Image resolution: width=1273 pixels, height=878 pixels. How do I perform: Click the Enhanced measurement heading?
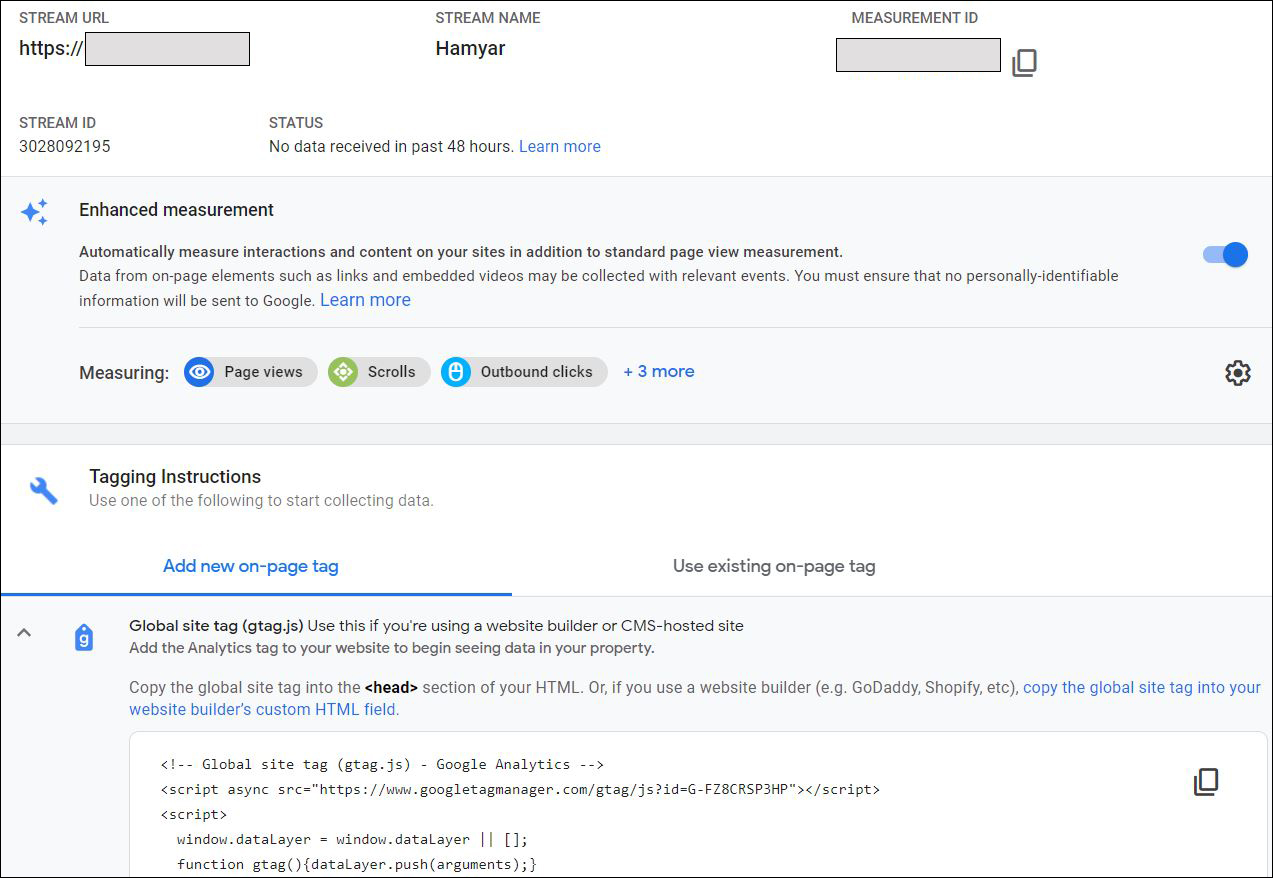tap(176, 210)
